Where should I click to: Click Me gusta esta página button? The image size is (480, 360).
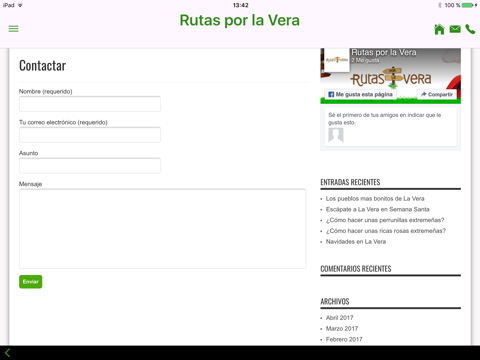click(360, 94)
